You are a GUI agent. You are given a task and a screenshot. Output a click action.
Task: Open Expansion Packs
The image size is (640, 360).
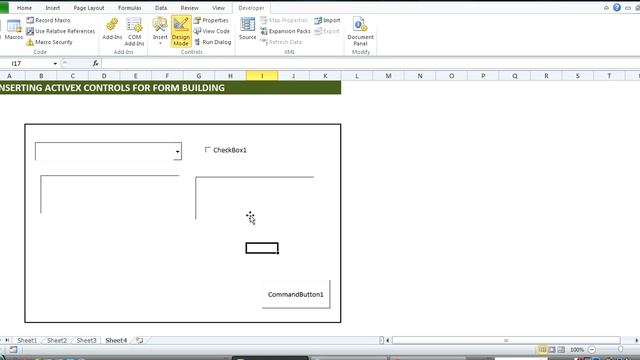[285, 31]
